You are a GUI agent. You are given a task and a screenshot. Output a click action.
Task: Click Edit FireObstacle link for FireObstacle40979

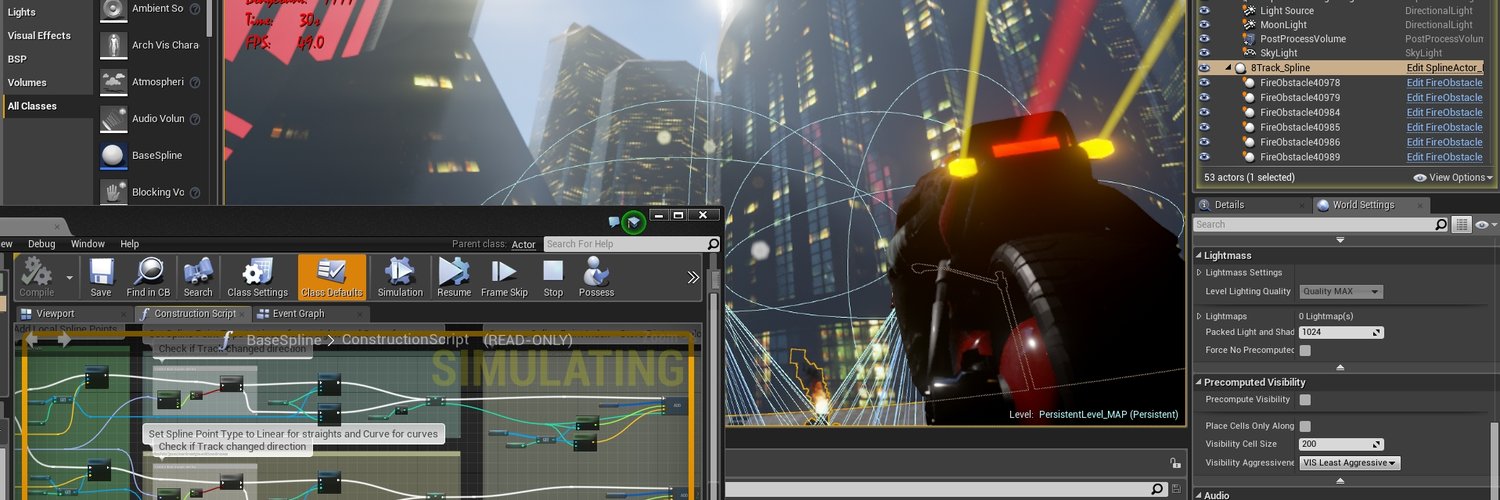tap(1444, 97)
